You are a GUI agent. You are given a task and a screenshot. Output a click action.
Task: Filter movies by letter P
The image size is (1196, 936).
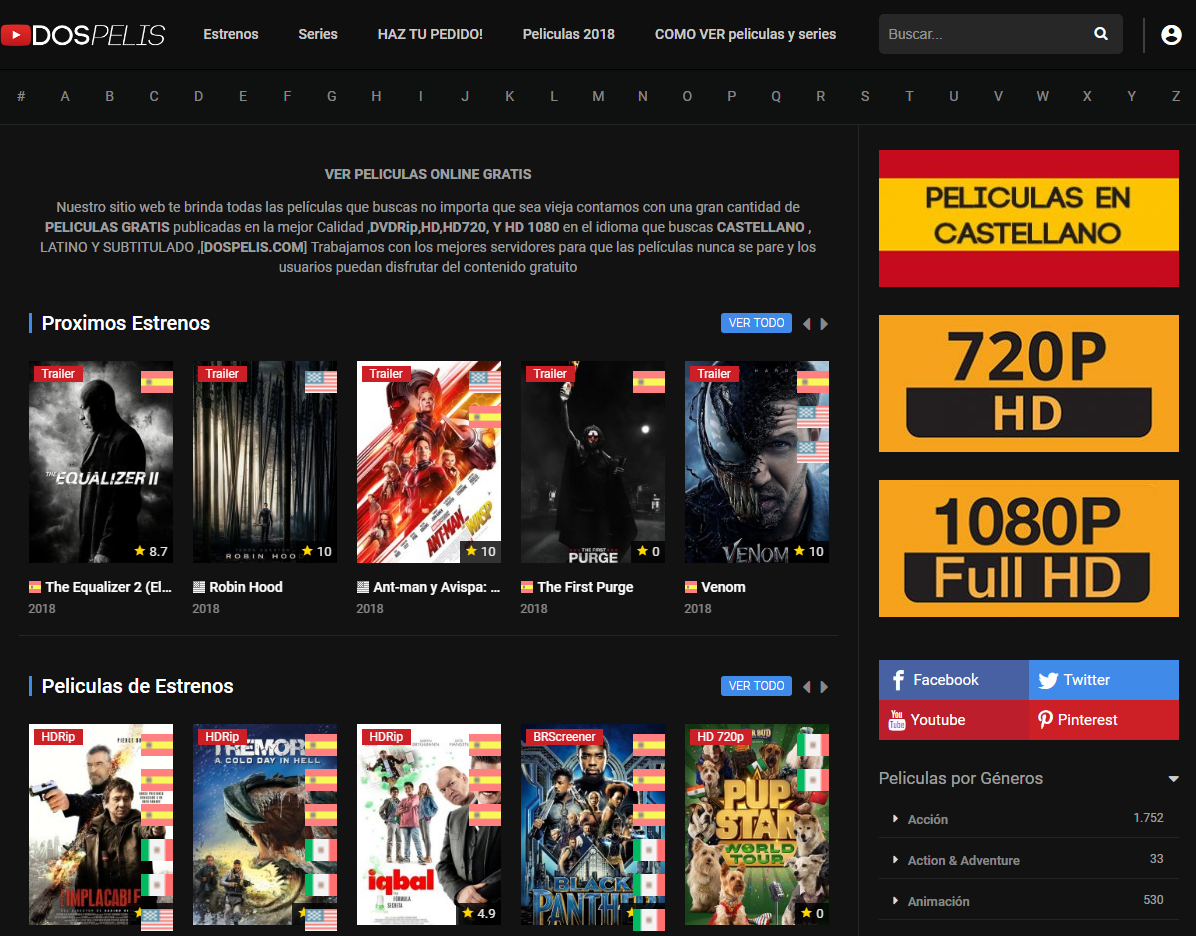[731, 96]
